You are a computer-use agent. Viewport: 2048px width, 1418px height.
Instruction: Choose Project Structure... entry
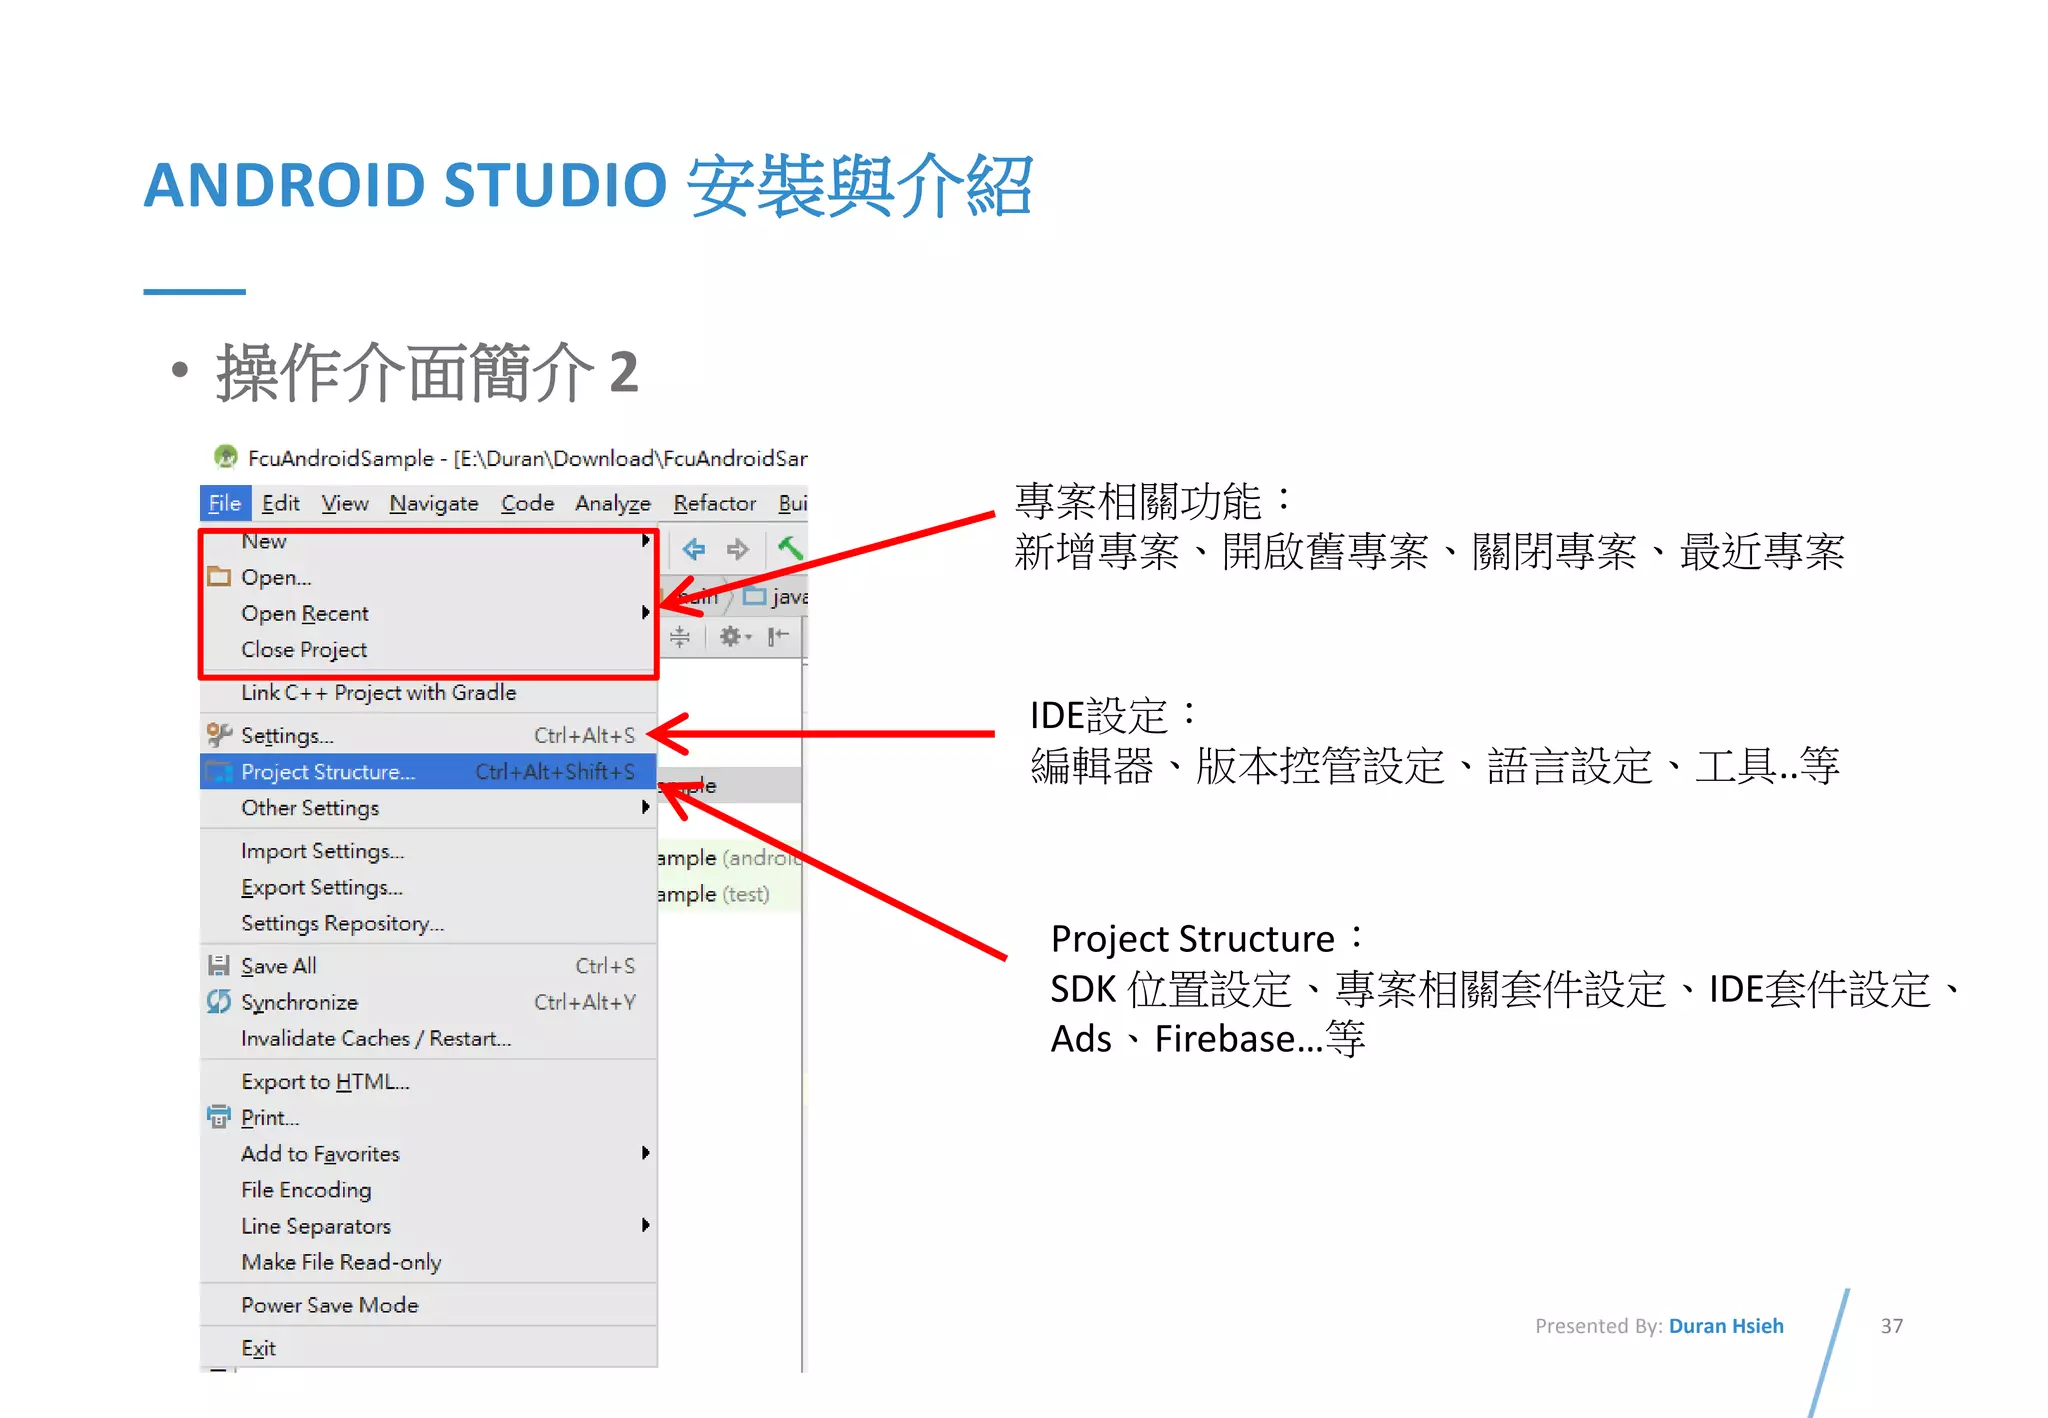click(x=428, y=771)
